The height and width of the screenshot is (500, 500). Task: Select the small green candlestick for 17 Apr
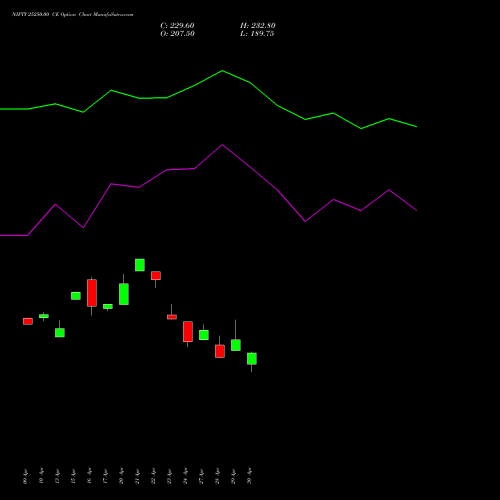point(108,306)
